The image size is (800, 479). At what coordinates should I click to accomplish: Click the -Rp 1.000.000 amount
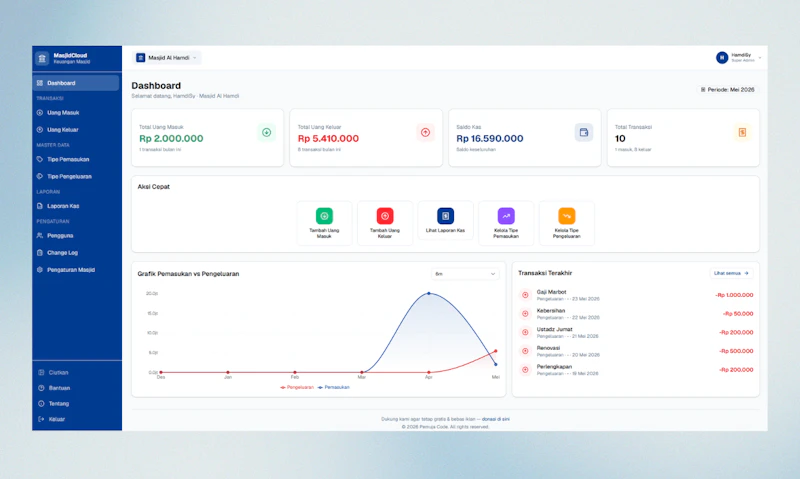click(x=734, y=295)
